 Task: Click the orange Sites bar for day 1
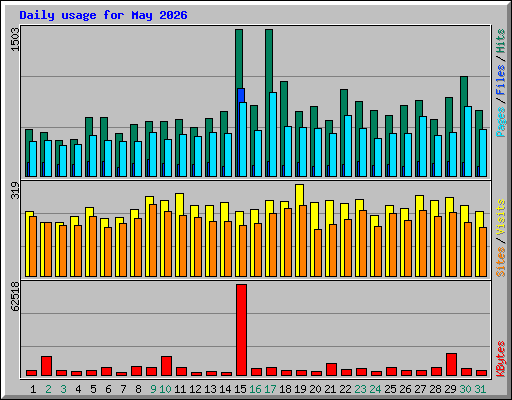click(x=33, y=246)
